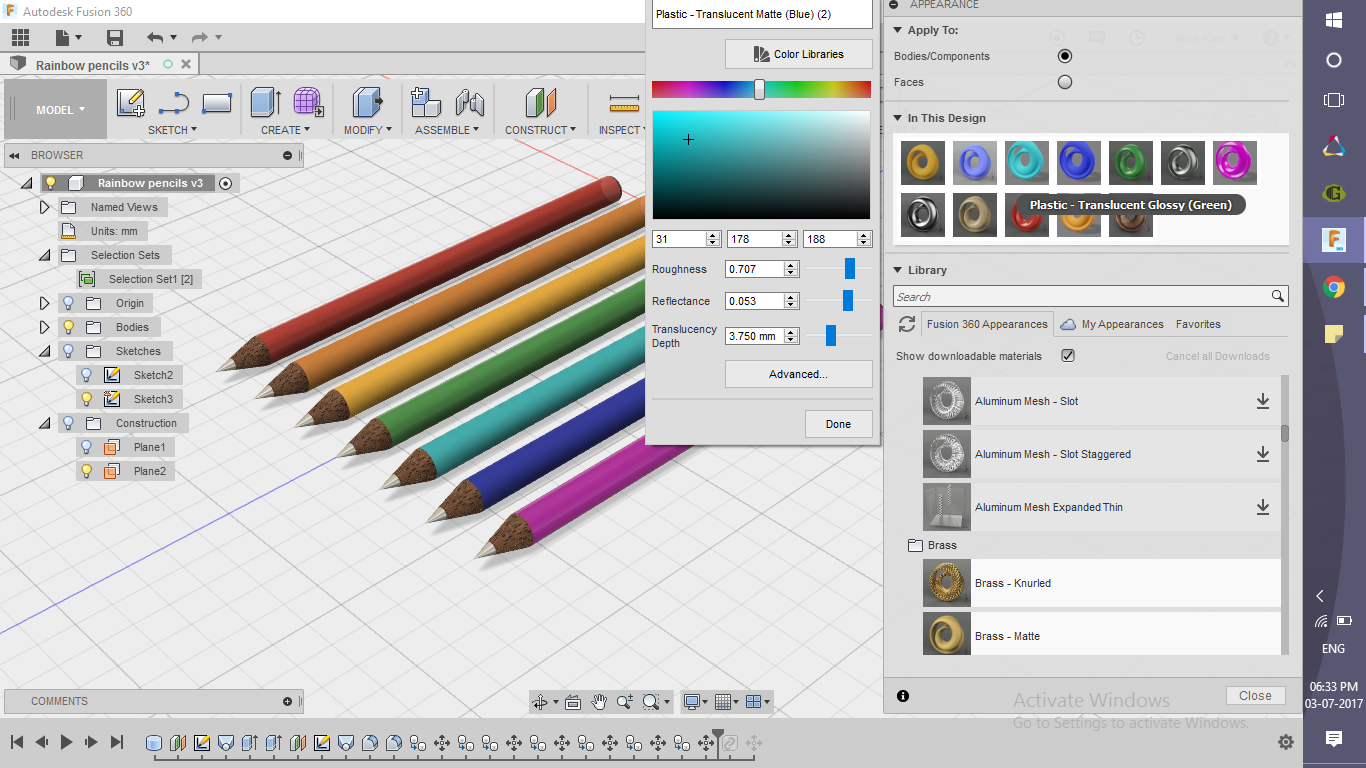Collapse the Library section
The height and width of the screenshot is (768, 1366).
(897, 270)
